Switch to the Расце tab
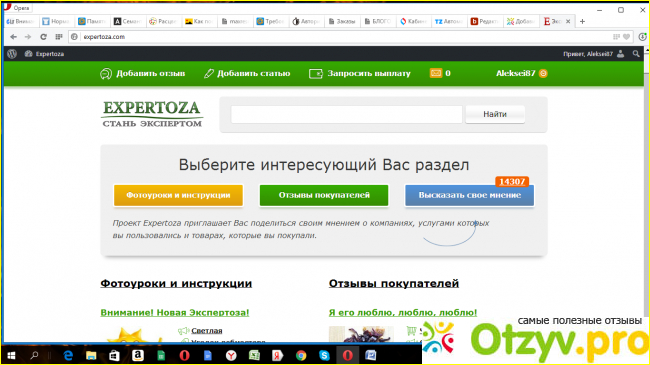Image resolution: width=650 pixels, height=365 pixels. (x=163, y=21)
